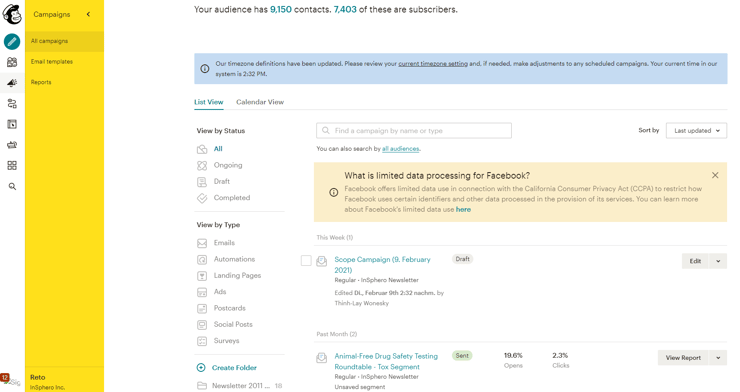Focus the Find a campaign search field

[414, 131]
